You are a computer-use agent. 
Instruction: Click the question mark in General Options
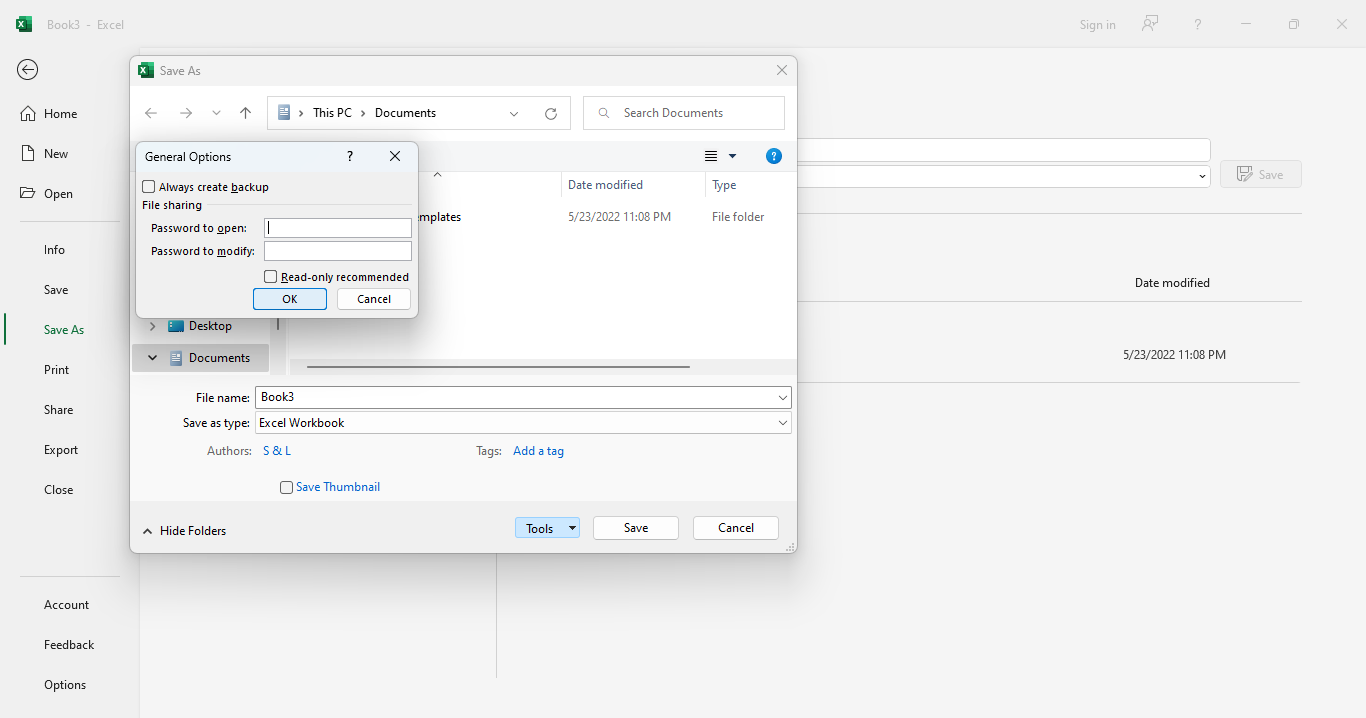[349, 157]
